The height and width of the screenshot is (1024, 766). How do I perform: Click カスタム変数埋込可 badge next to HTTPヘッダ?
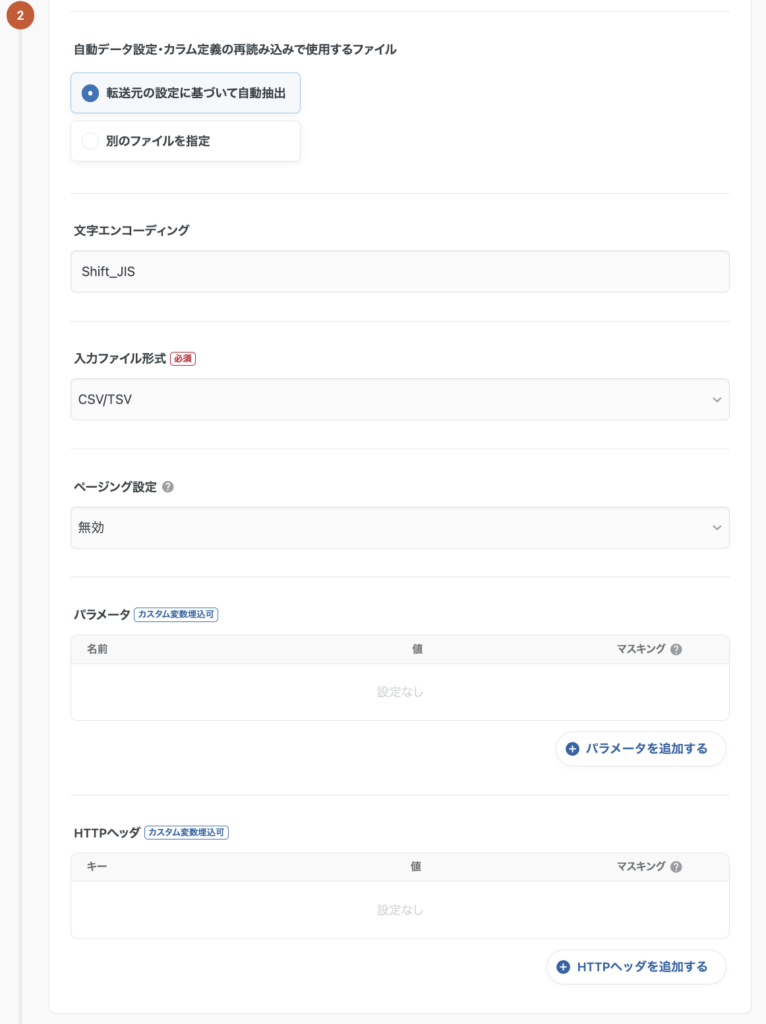click(x=187, y=832)
